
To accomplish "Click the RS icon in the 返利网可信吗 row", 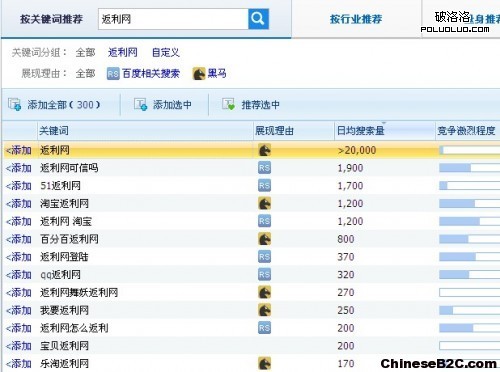I will [264, 168].
